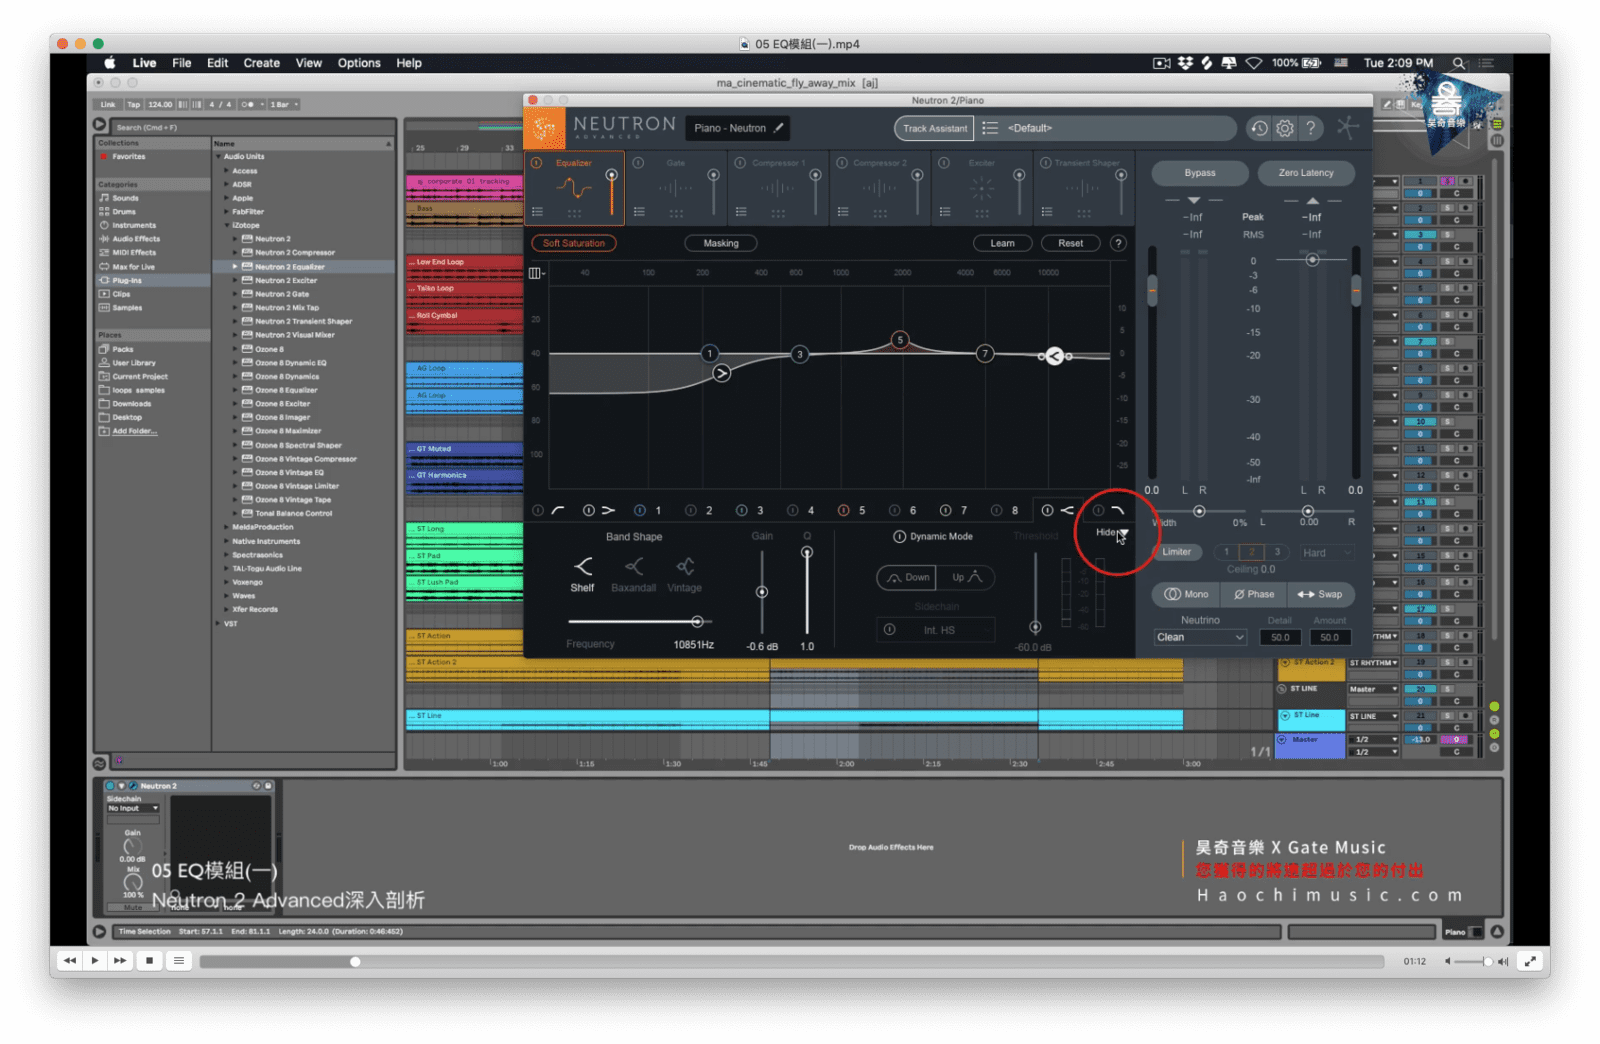Image resolution: width=1600 pixels, height=1044 pixels.
Task: Toggle EQ band 5 power
Action: (843, 510)
